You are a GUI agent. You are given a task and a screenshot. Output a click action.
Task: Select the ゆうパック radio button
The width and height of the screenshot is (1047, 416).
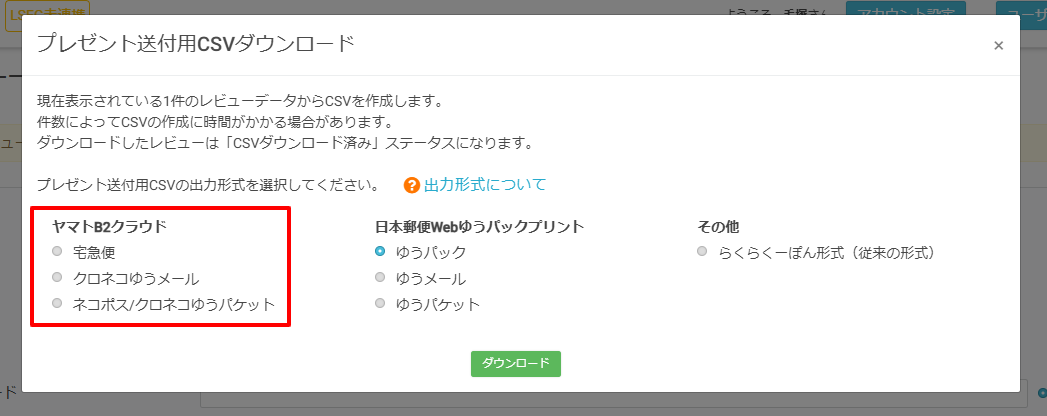pyautogui.click(x=380, y=251)
